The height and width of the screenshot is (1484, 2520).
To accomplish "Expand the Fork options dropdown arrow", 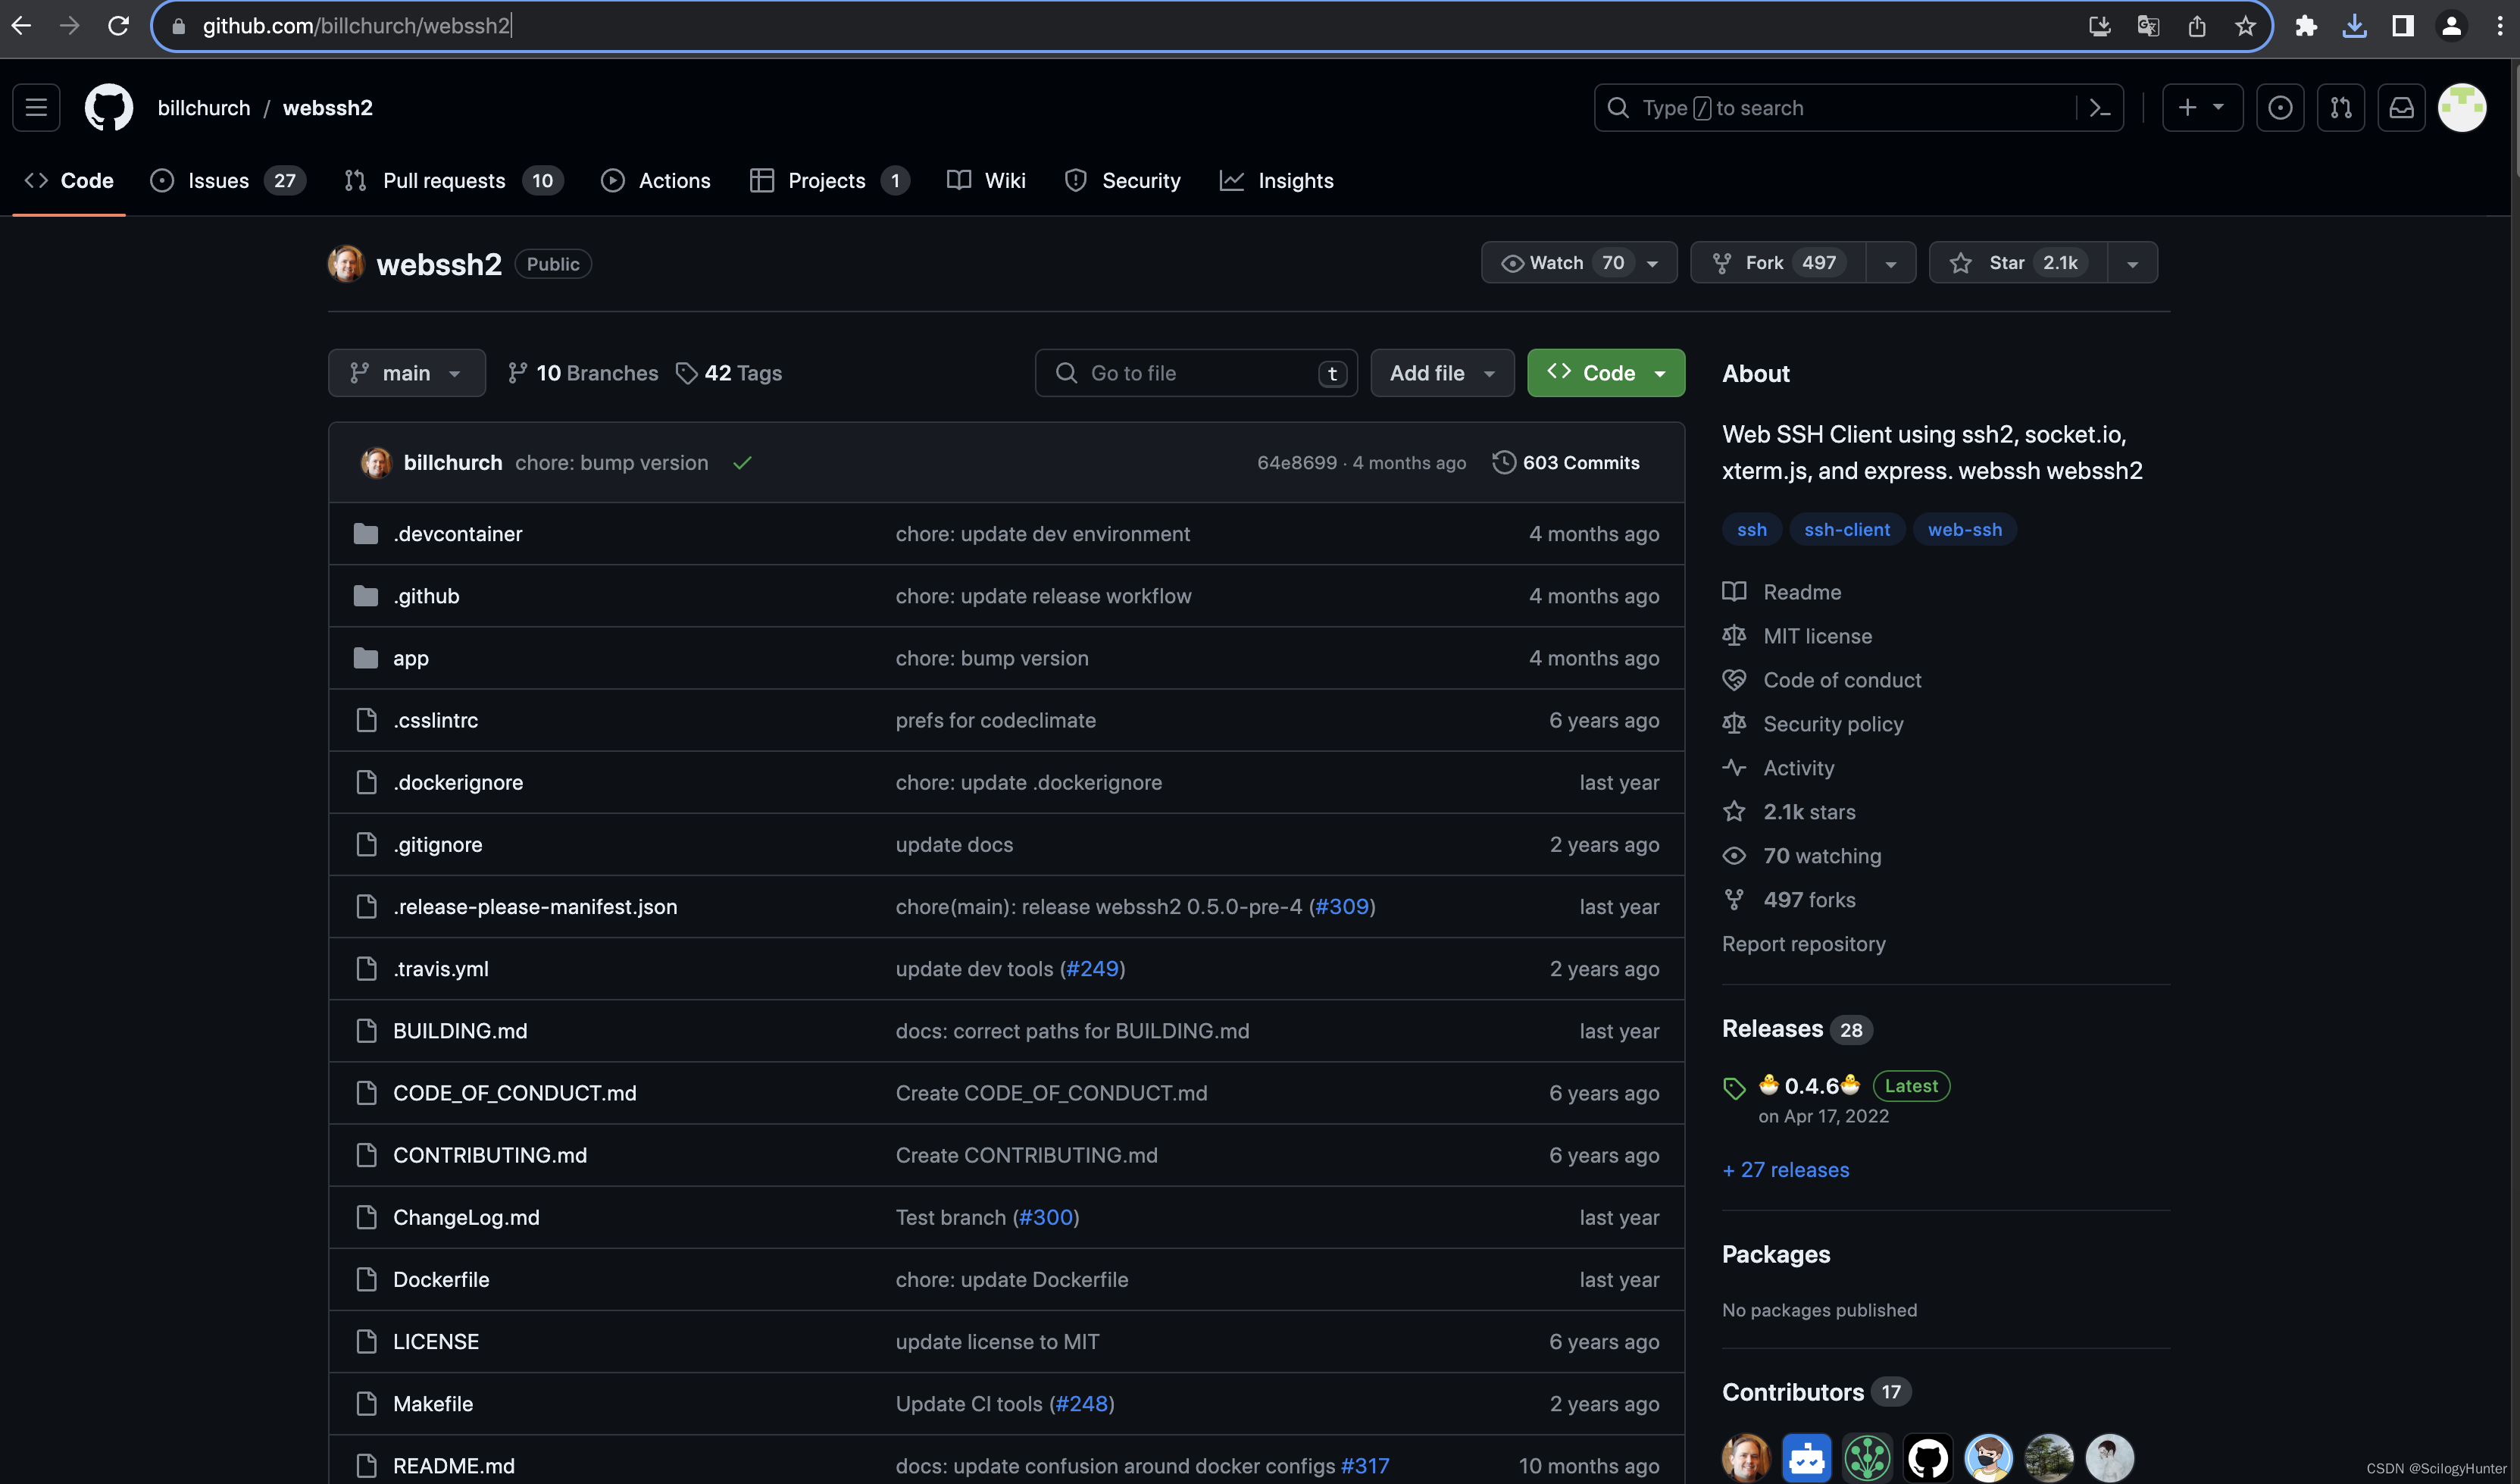I will [1890, 263].
